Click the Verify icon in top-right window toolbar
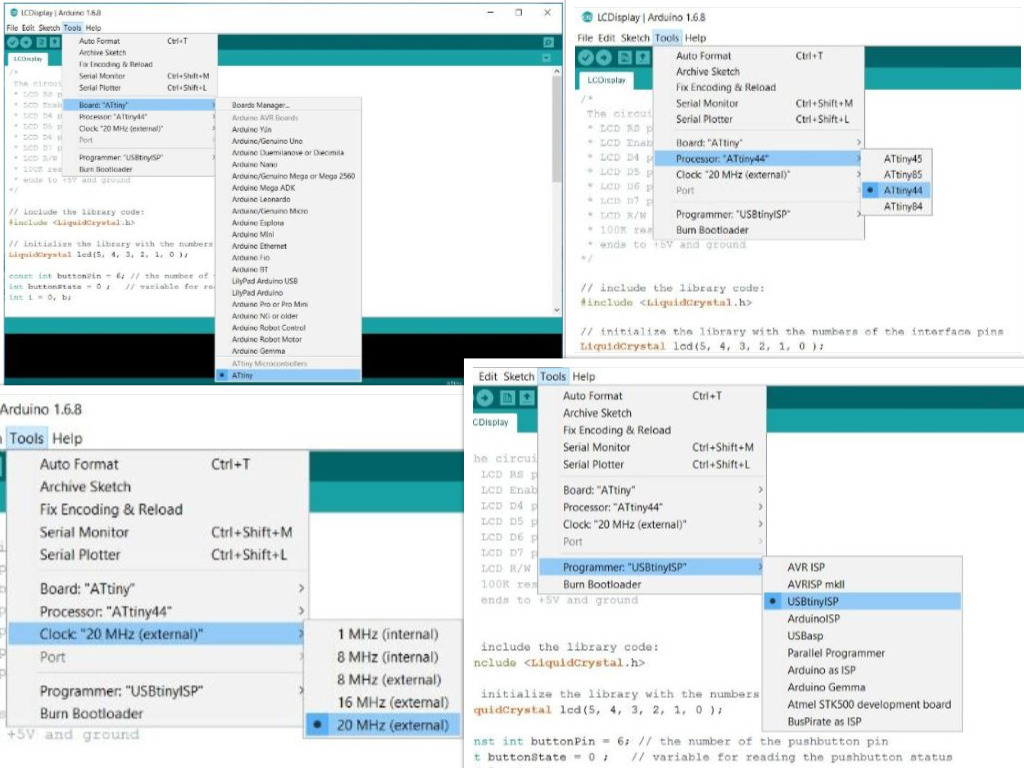Viewport: 1024px width, 768px height. (x=586, y=57)
